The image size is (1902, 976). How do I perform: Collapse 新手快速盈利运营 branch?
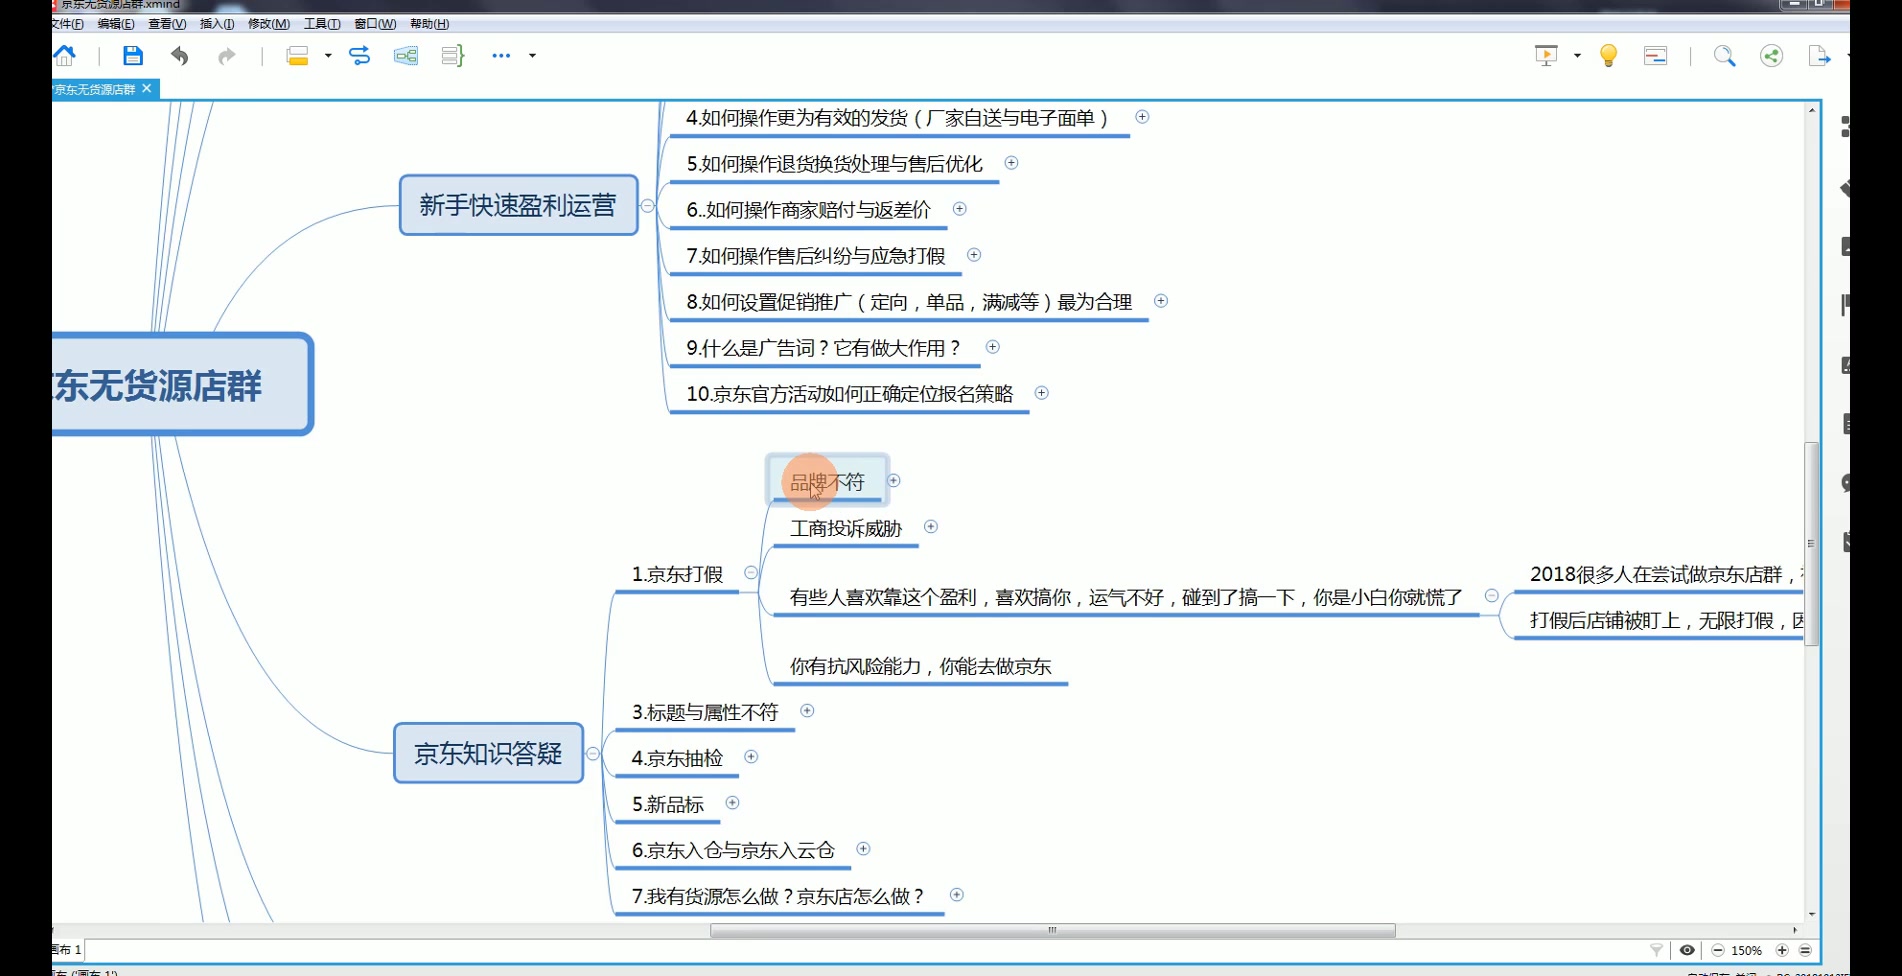[648, 206]
